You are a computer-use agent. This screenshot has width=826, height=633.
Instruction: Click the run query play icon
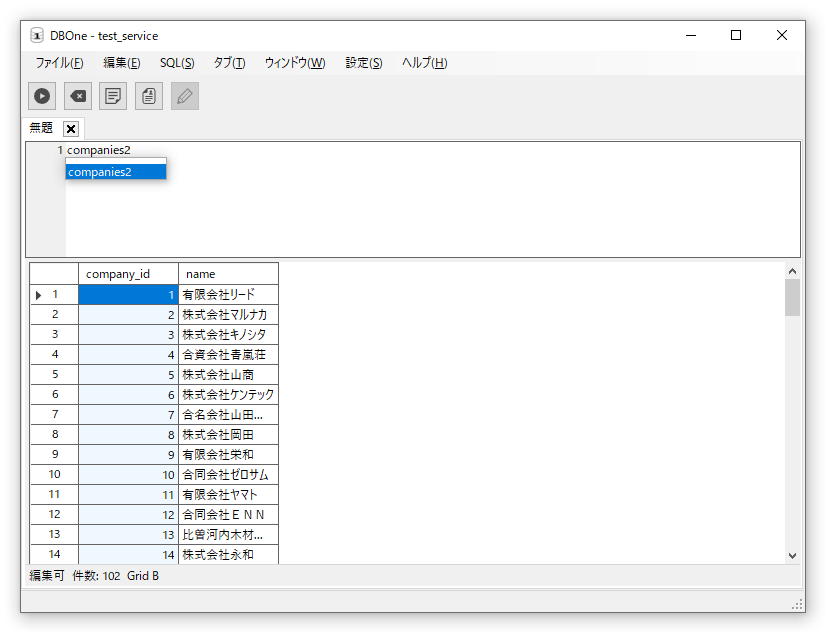click(x=42, y=96)
